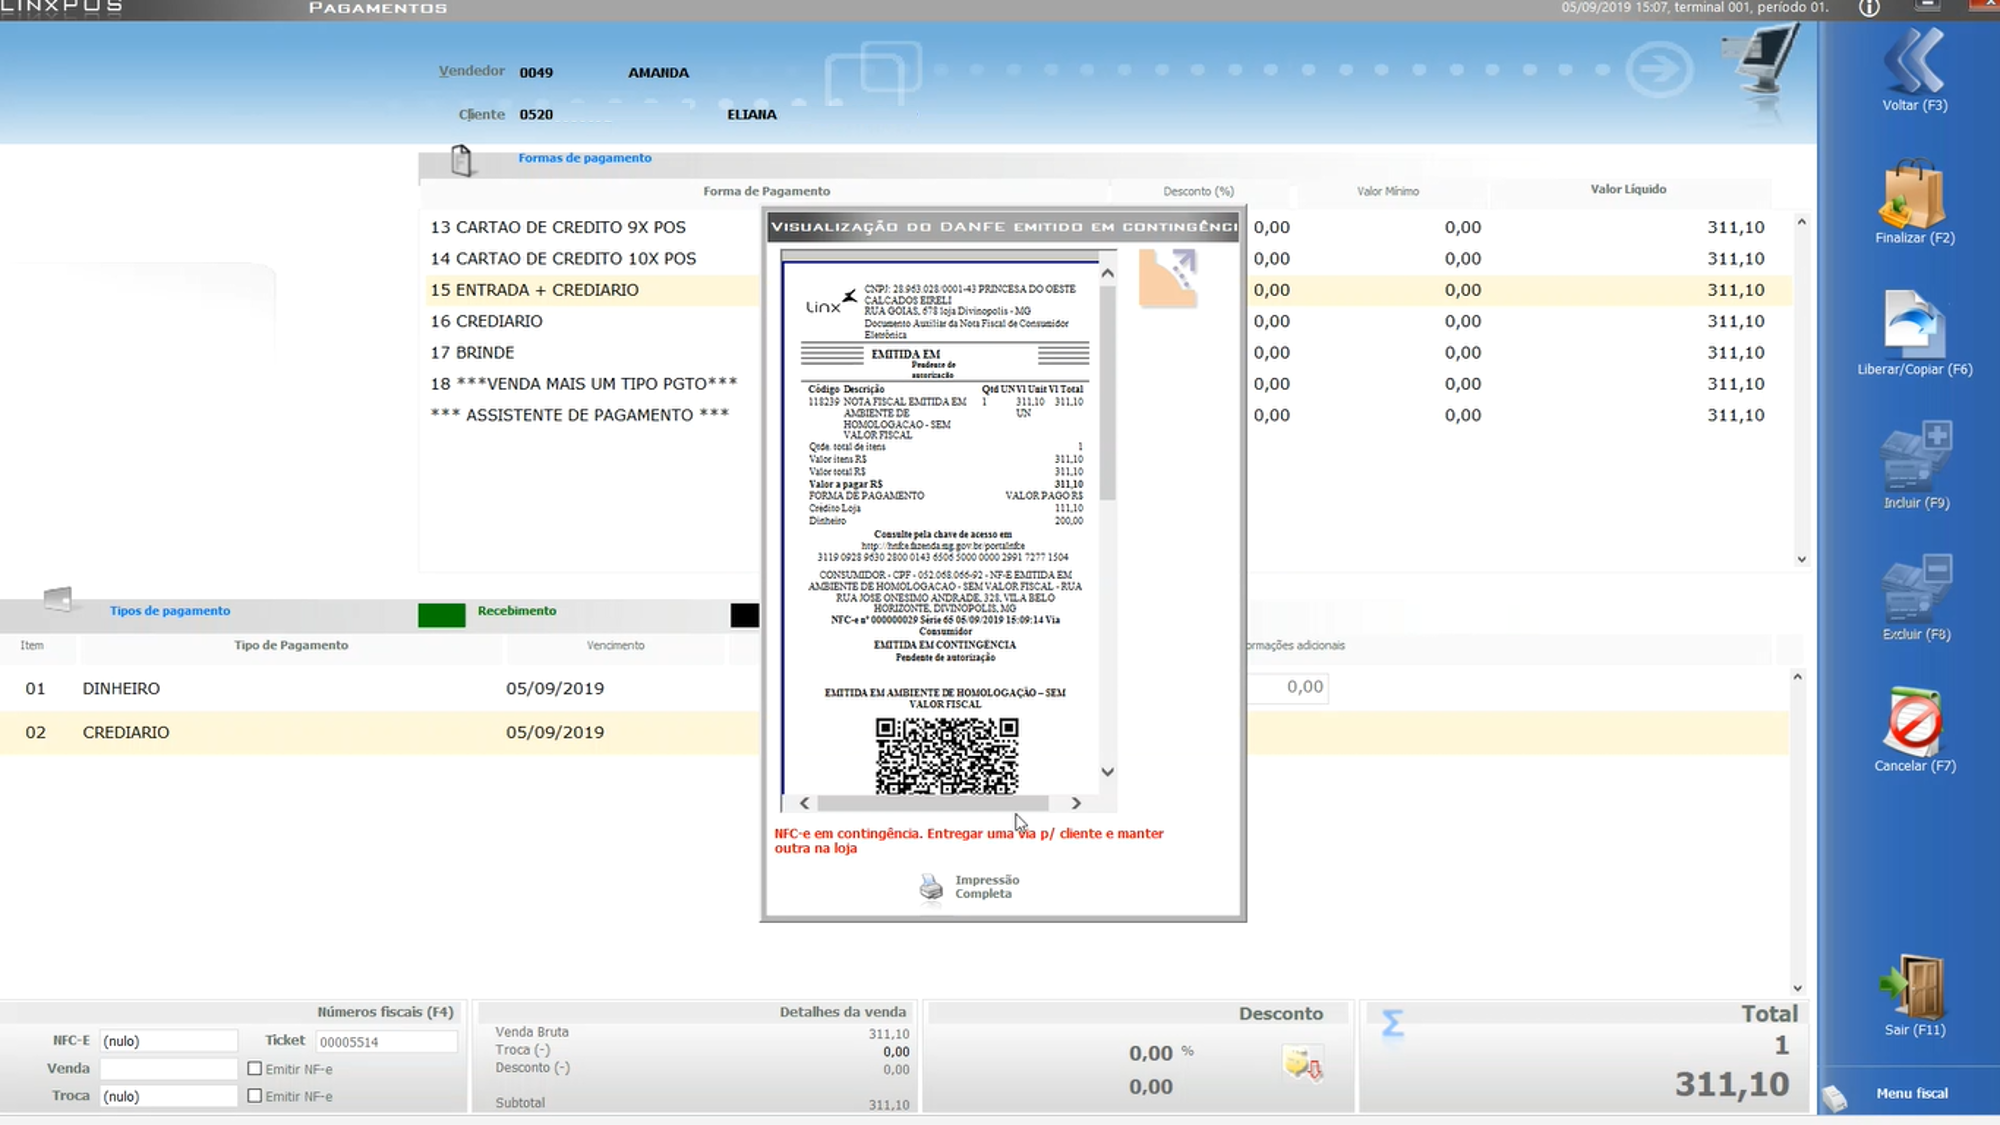Click the Impressão Completa printer icon

pos(931,887)
